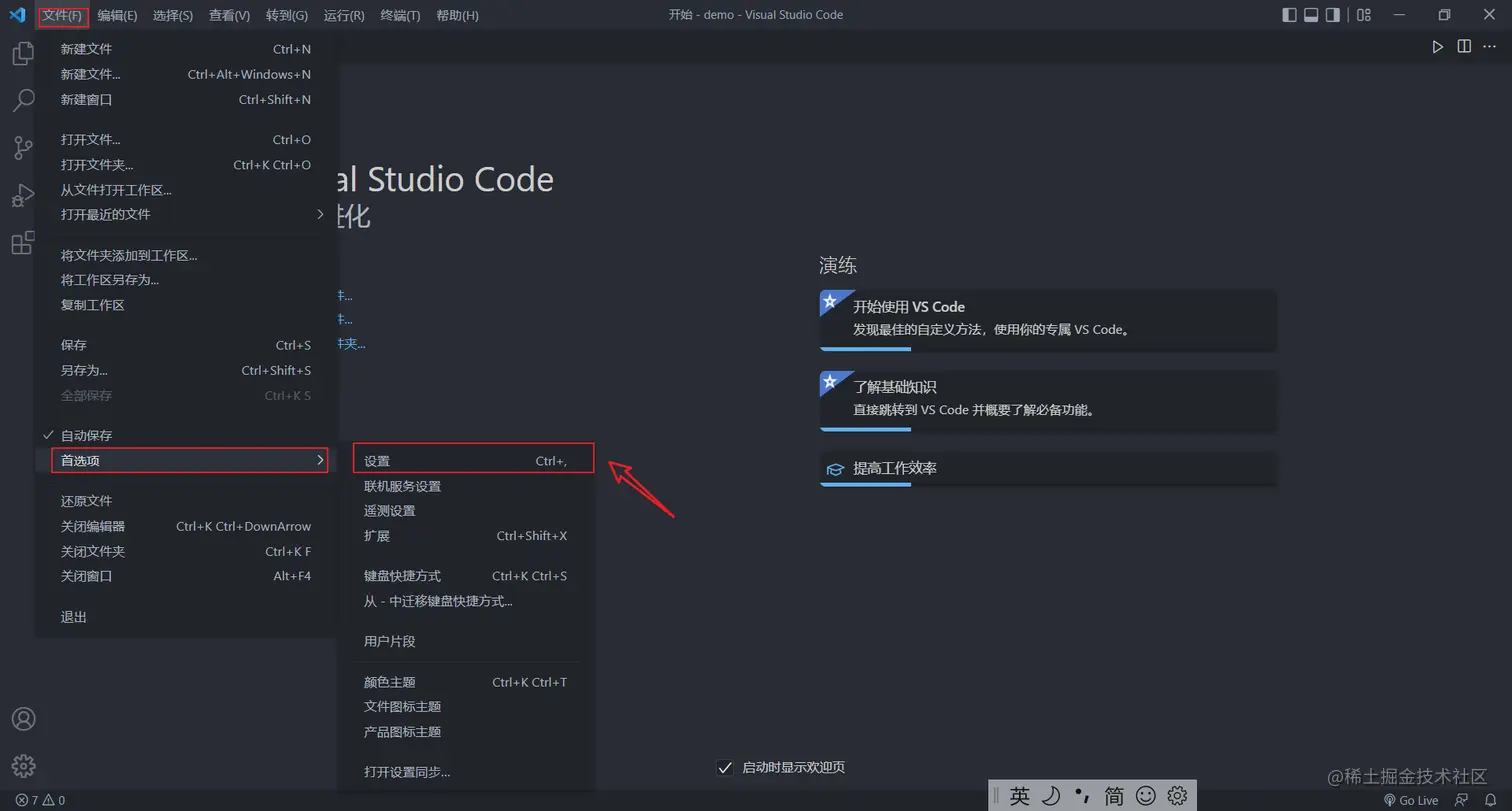This screenshot has width=1512, height=811.
Task: Open the Run and Debug view icon
Action: click(23, 196)
